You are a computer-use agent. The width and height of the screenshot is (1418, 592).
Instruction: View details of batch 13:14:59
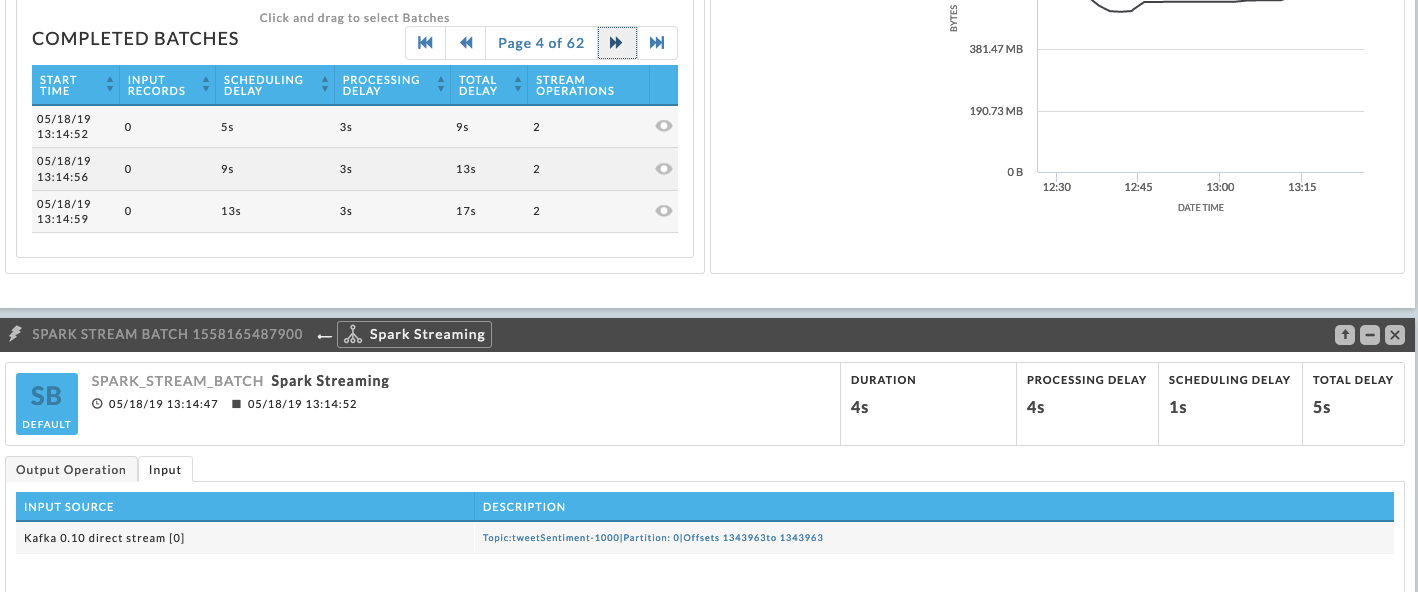[x=663, y=211]
